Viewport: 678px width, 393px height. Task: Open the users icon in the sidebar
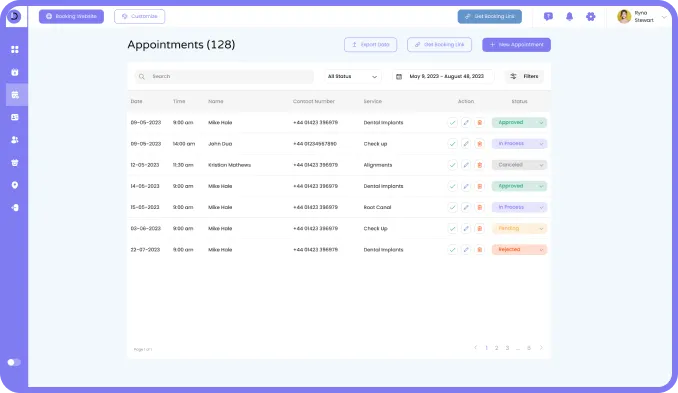(x=15, y=140)
